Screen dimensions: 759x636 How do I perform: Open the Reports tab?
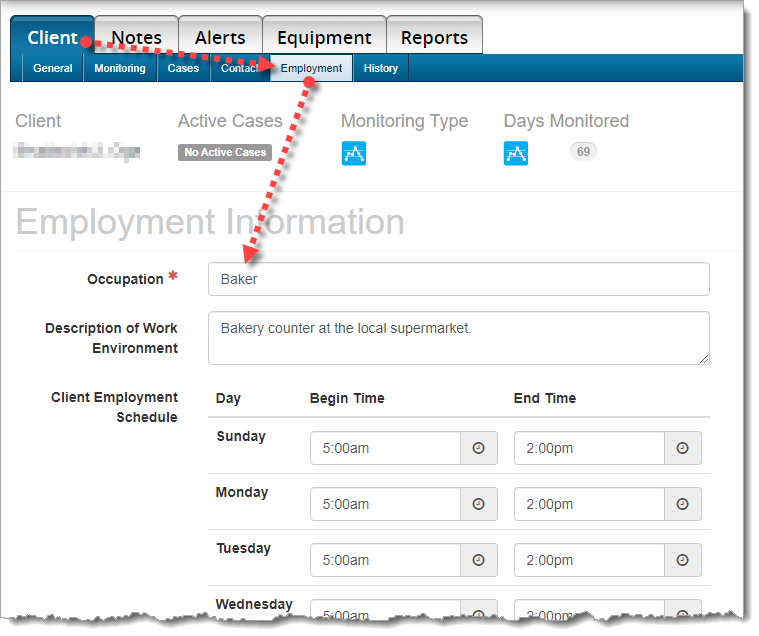coord(434,37)
